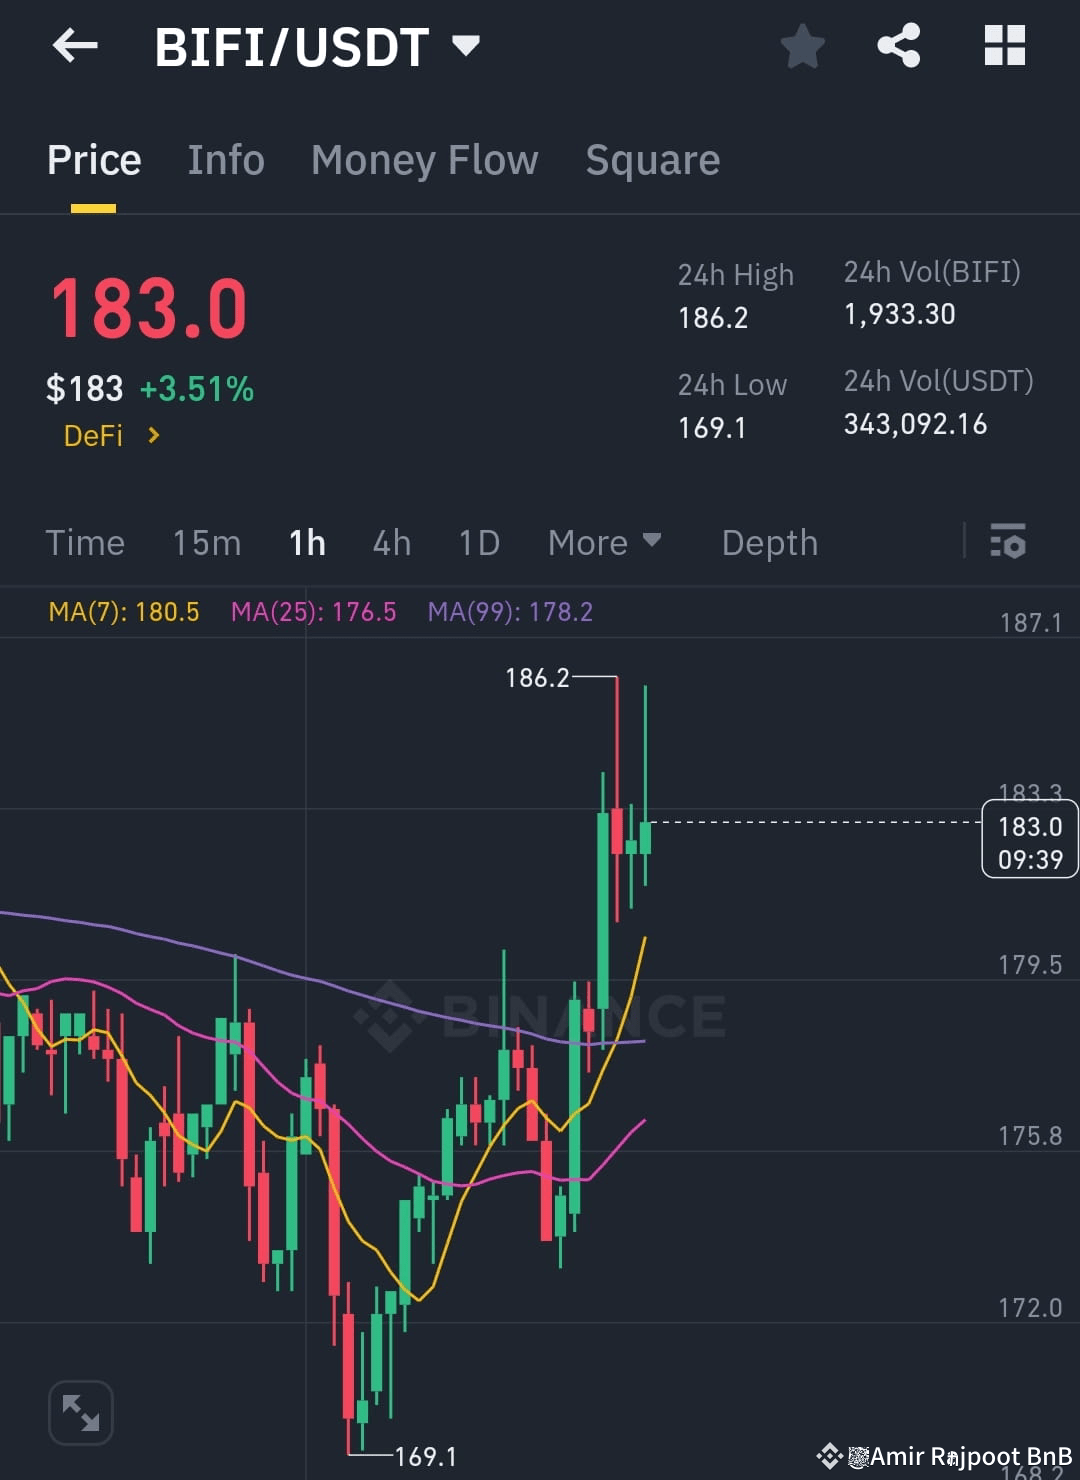The image size is (1080, 1480).
Task: Switch to the Money Flow tab
Action: 424,160
